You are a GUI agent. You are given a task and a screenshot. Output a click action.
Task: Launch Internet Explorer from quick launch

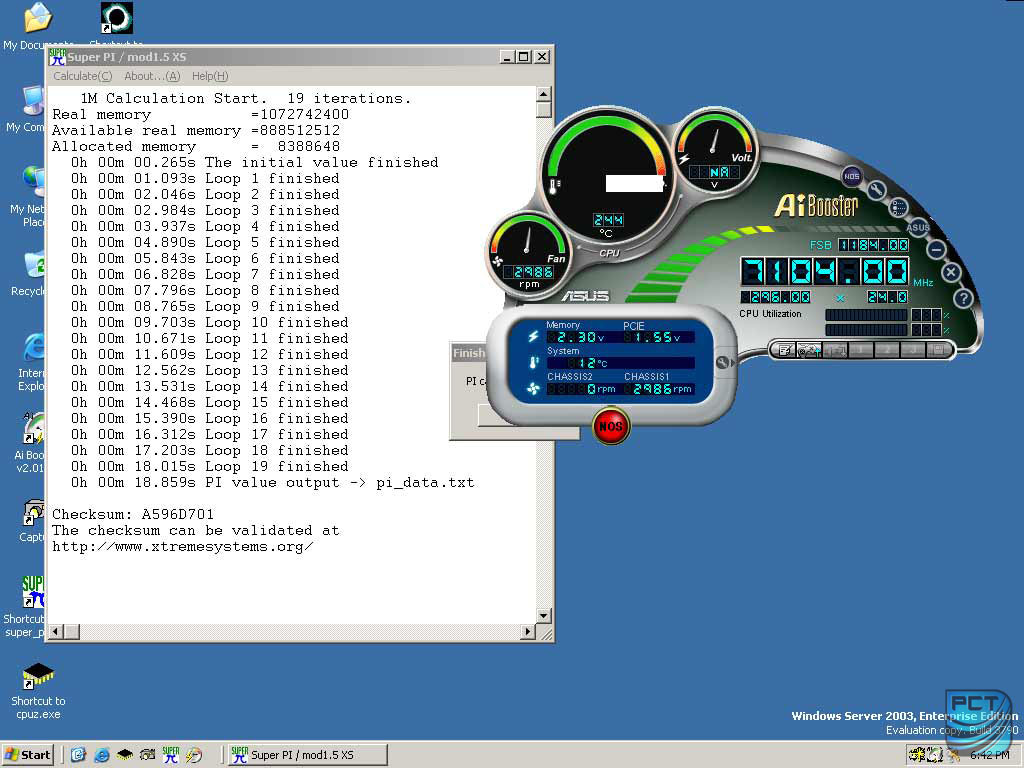pos(101,755)
